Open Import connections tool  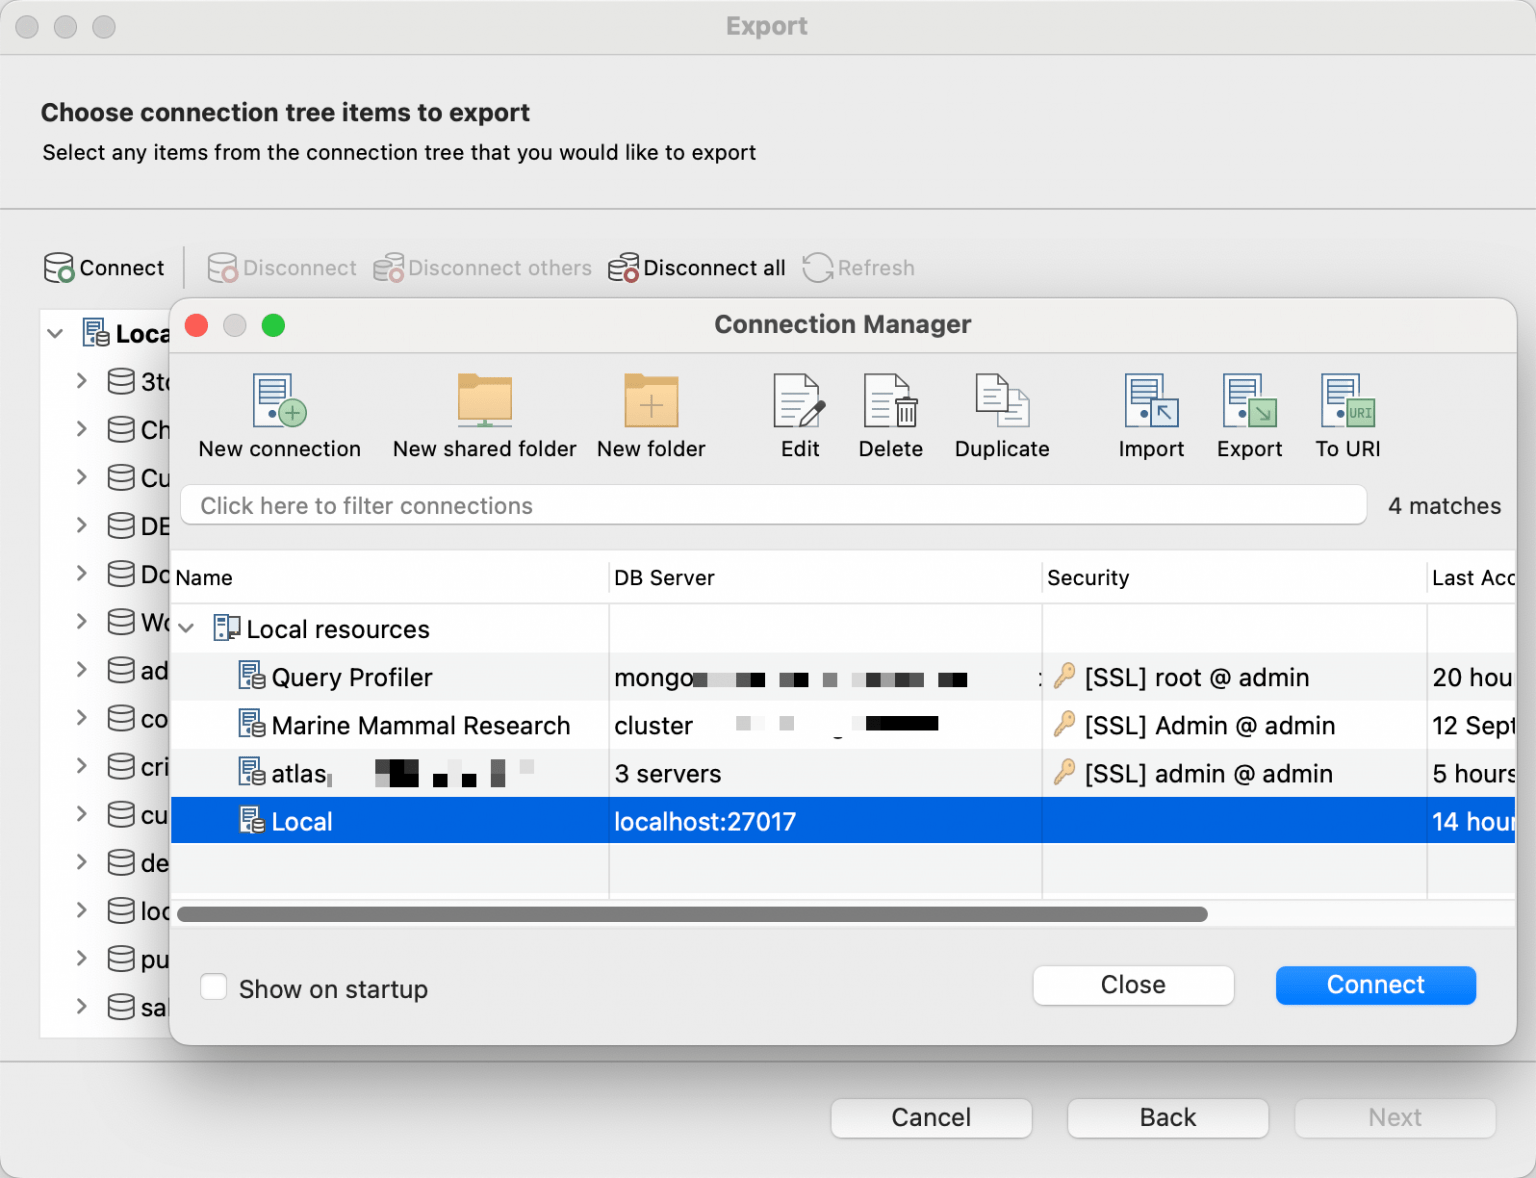(x=1151, y=402)
